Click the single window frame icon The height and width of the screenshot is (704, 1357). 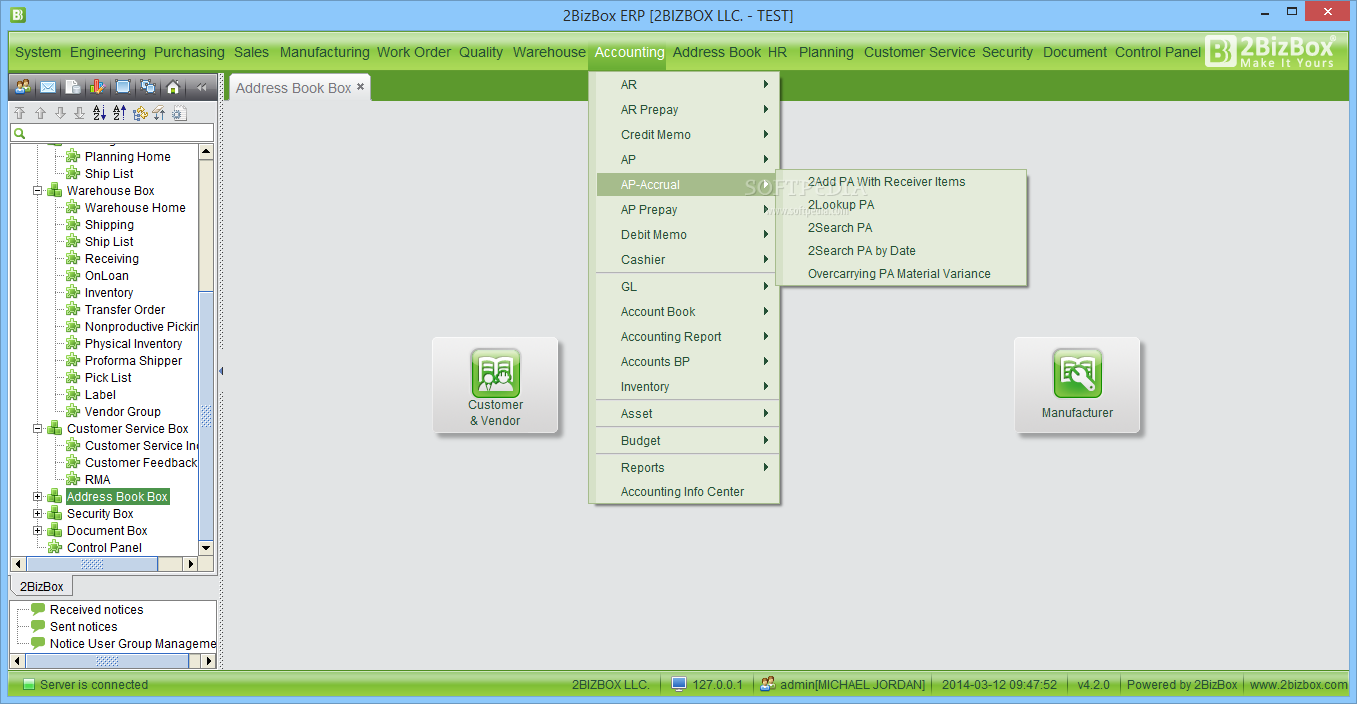pos(123,87)
